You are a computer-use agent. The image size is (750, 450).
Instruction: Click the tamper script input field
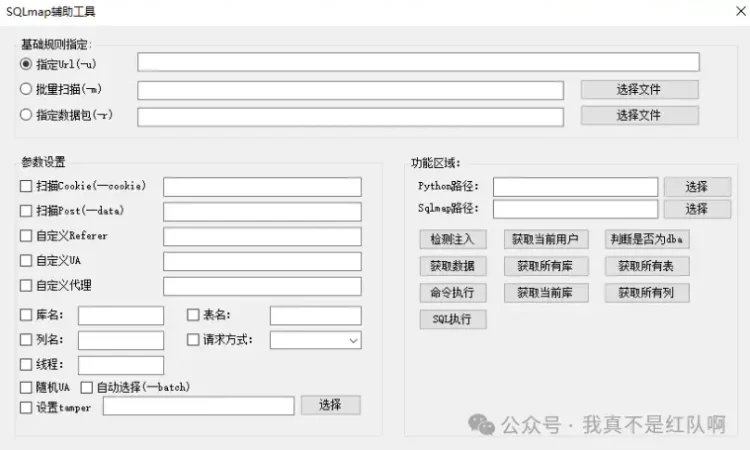(x=199, y=406)
